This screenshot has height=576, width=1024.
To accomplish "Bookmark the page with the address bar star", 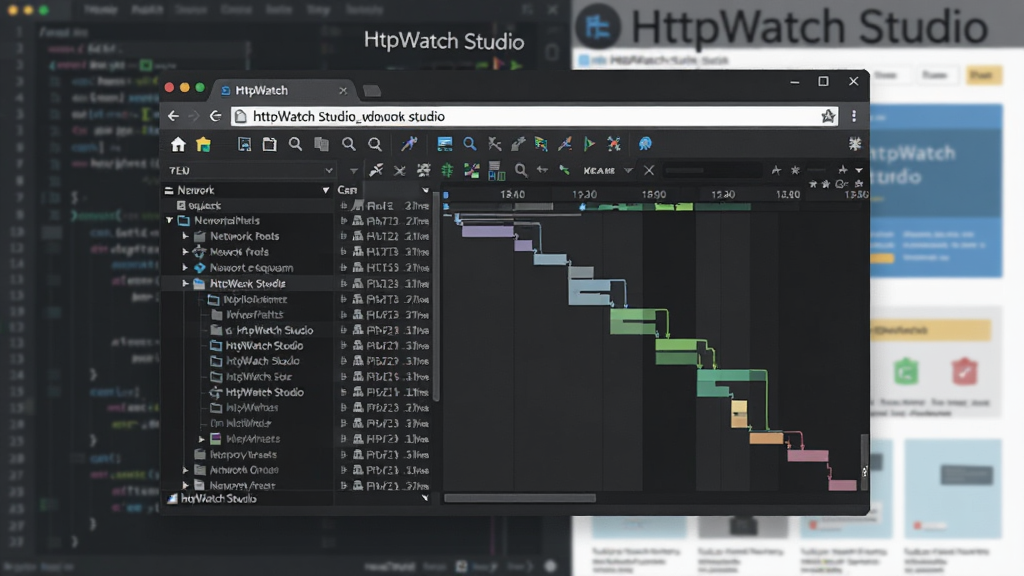I will coord(828,116).
